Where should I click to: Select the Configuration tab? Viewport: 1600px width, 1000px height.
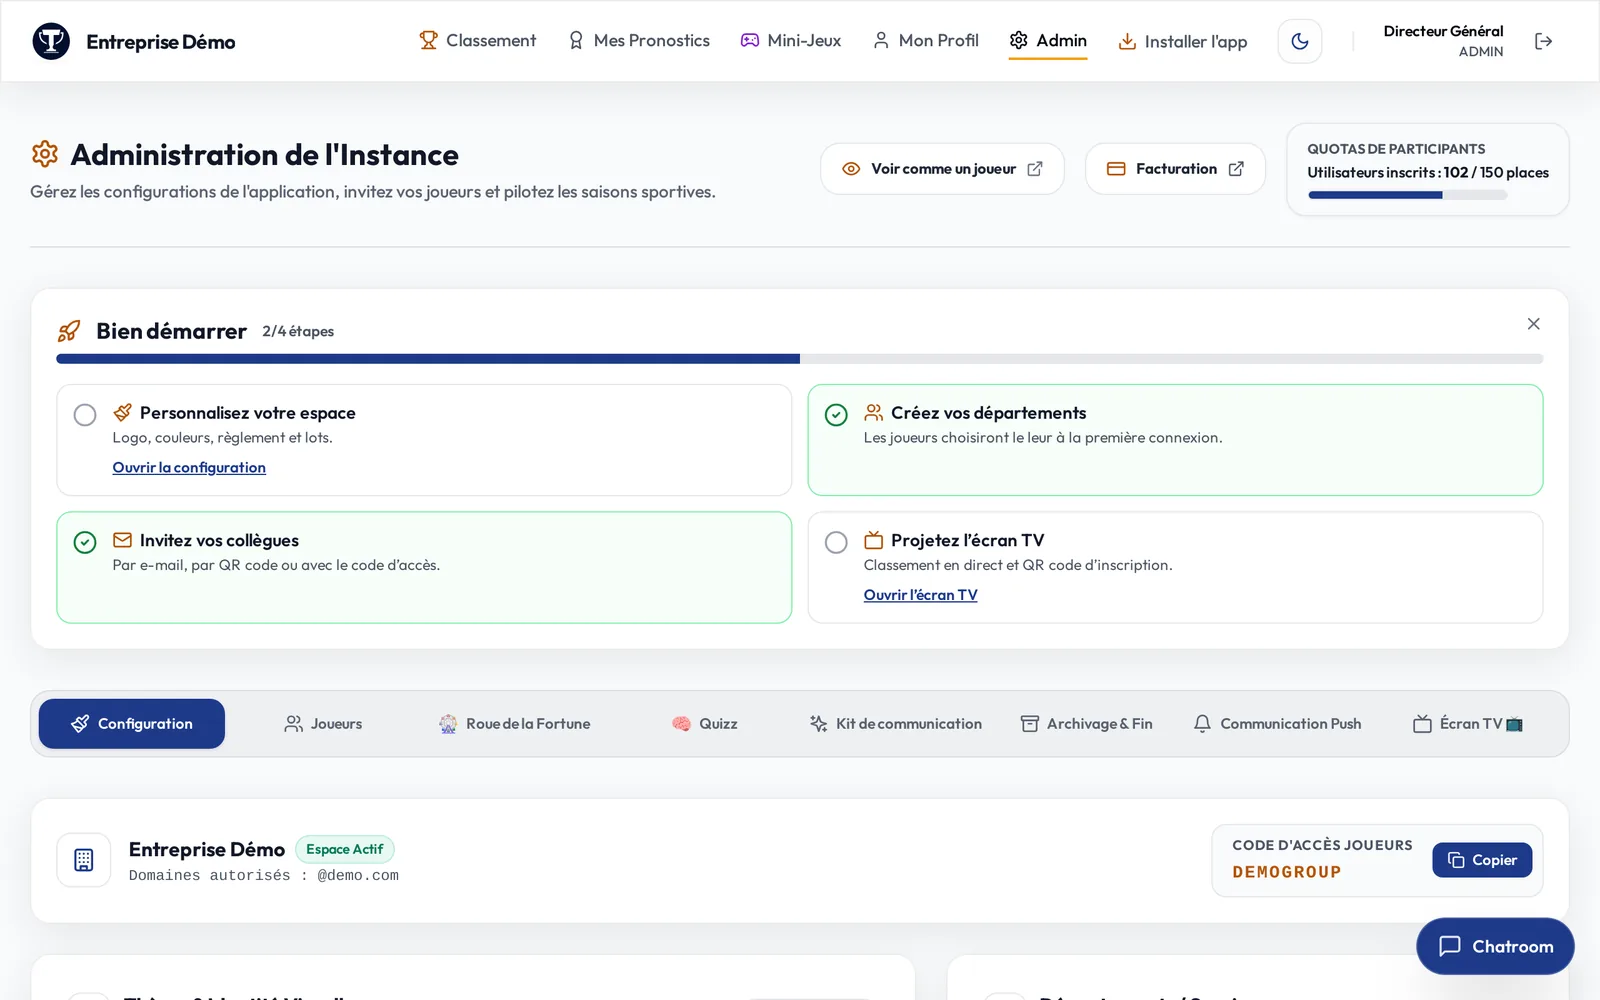click(x=132, y=724)
